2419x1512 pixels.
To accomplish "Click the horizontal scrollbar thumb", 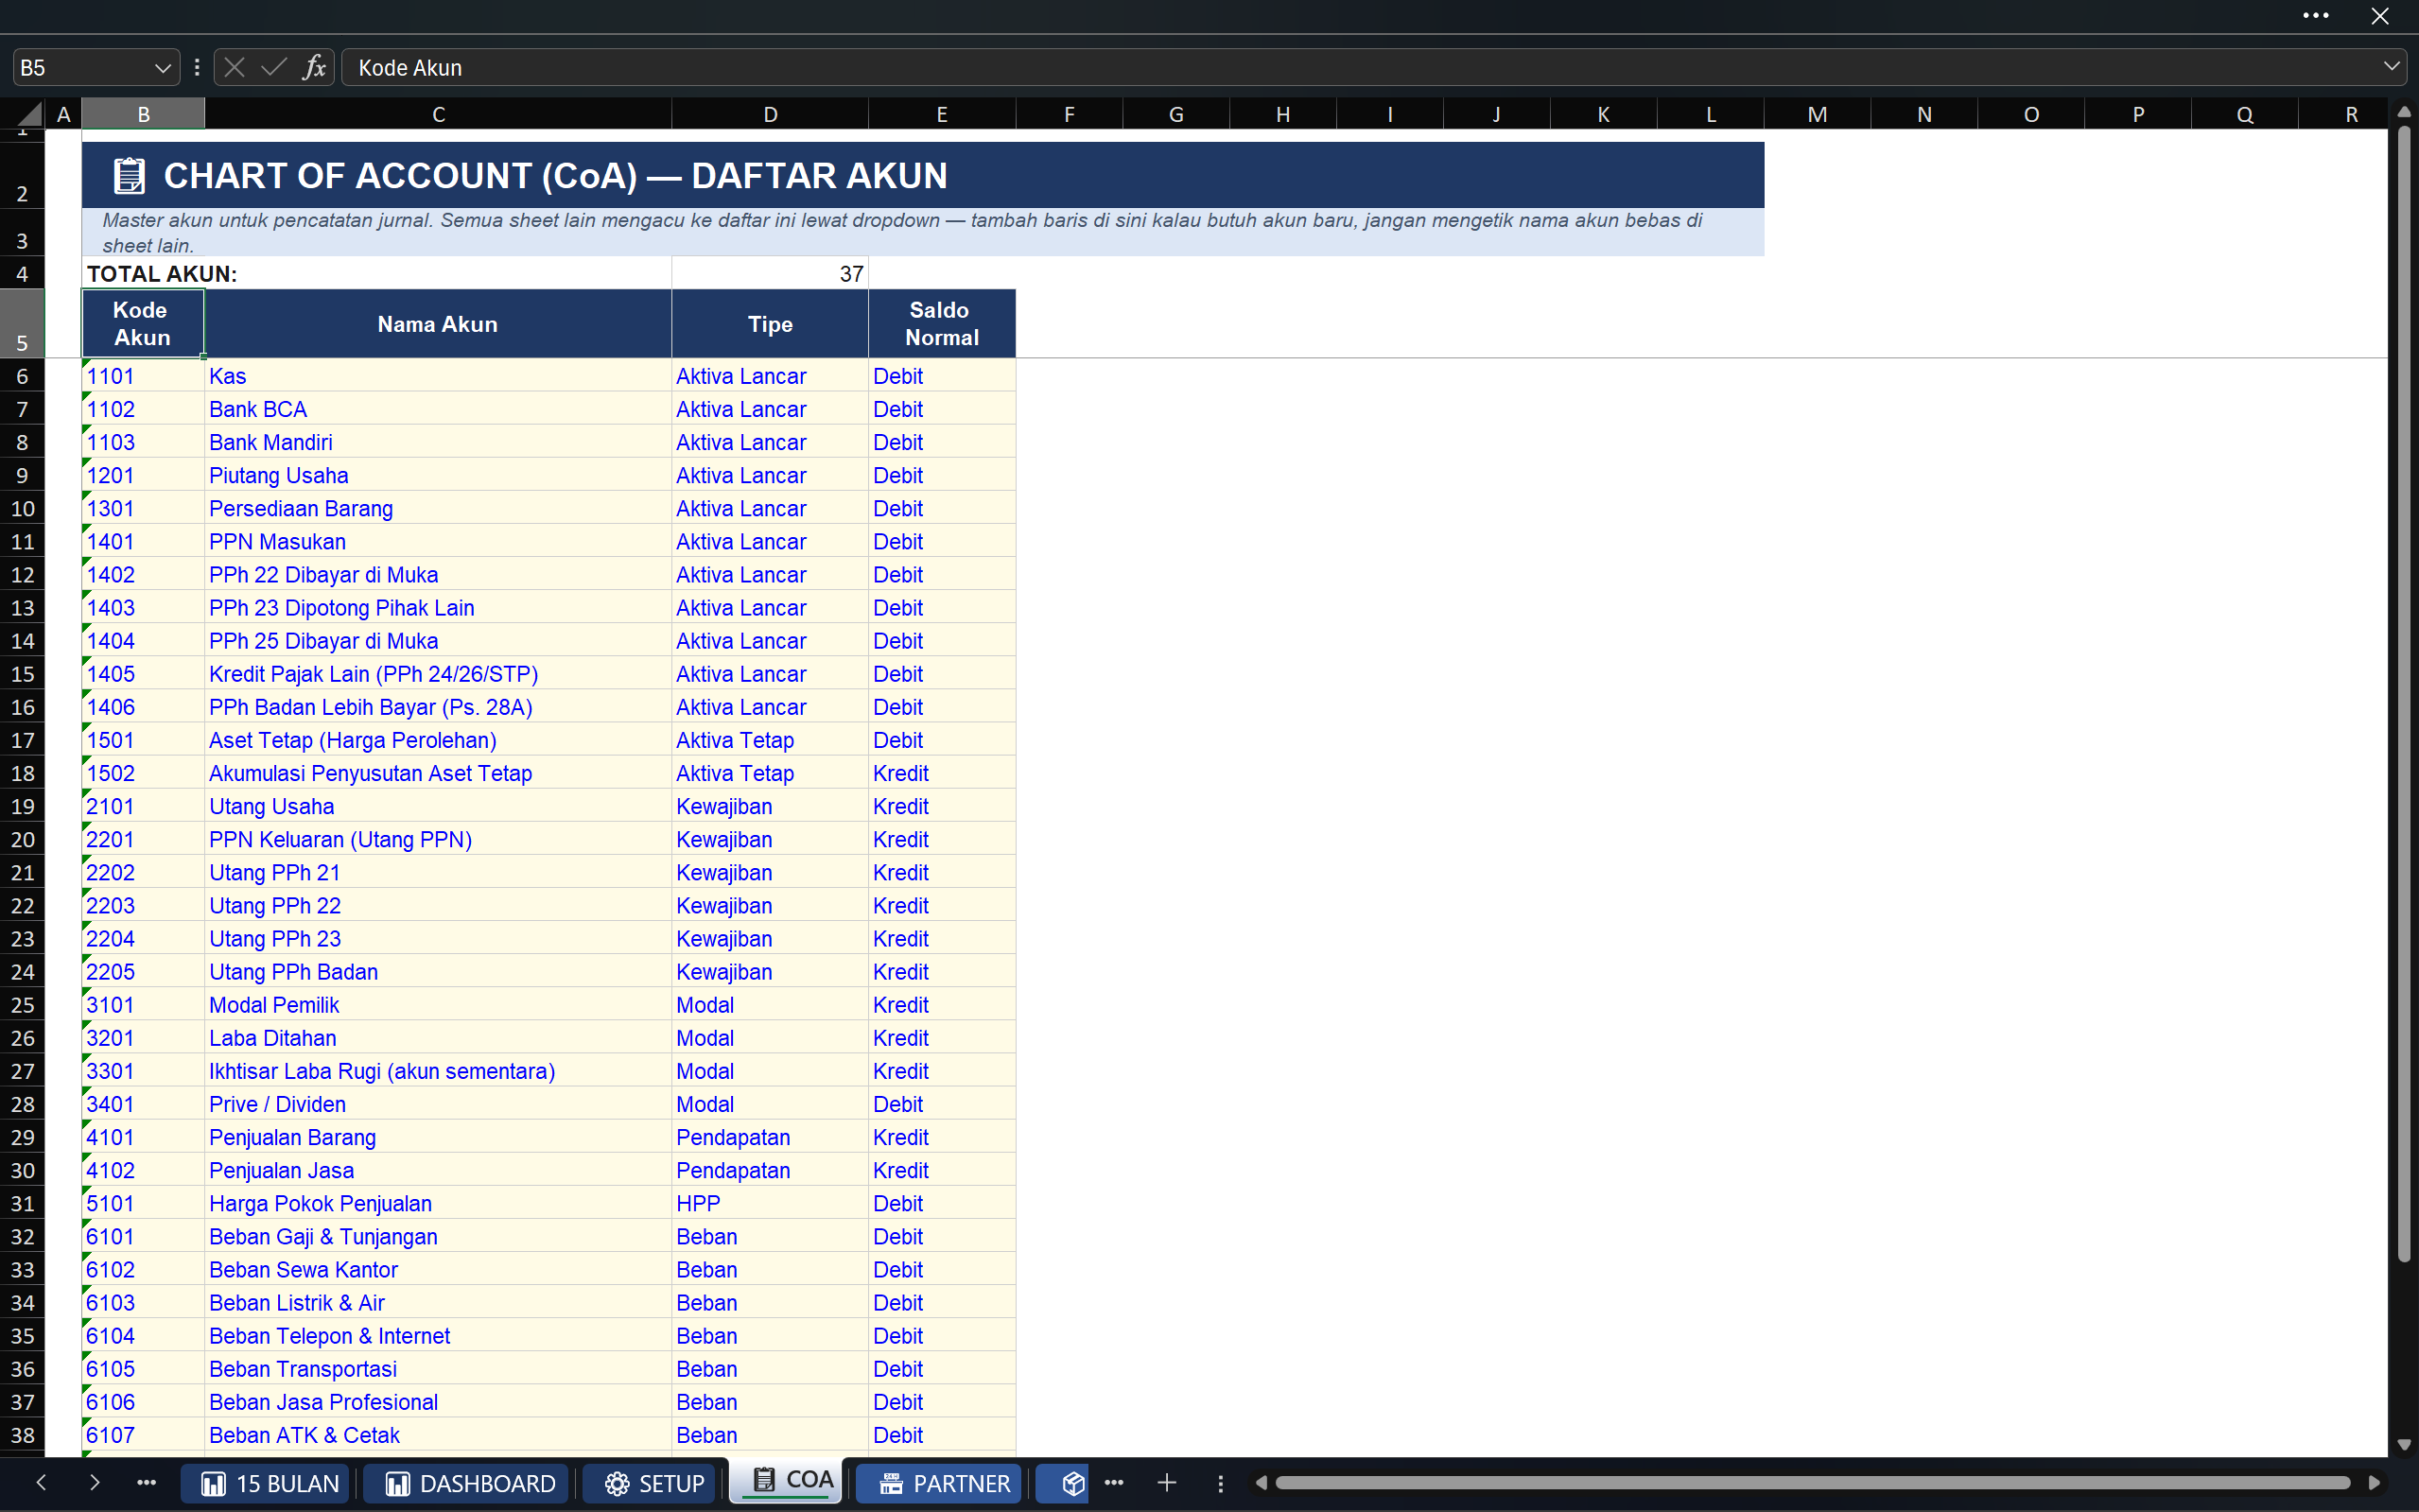I will [x=1811, y=1482].
